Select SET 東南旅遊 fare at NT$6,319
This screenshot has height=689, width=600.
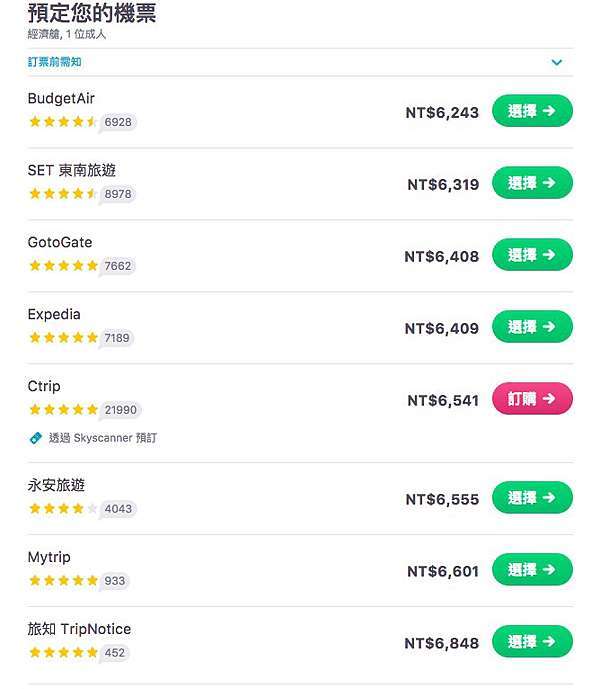tap(532, 183)
